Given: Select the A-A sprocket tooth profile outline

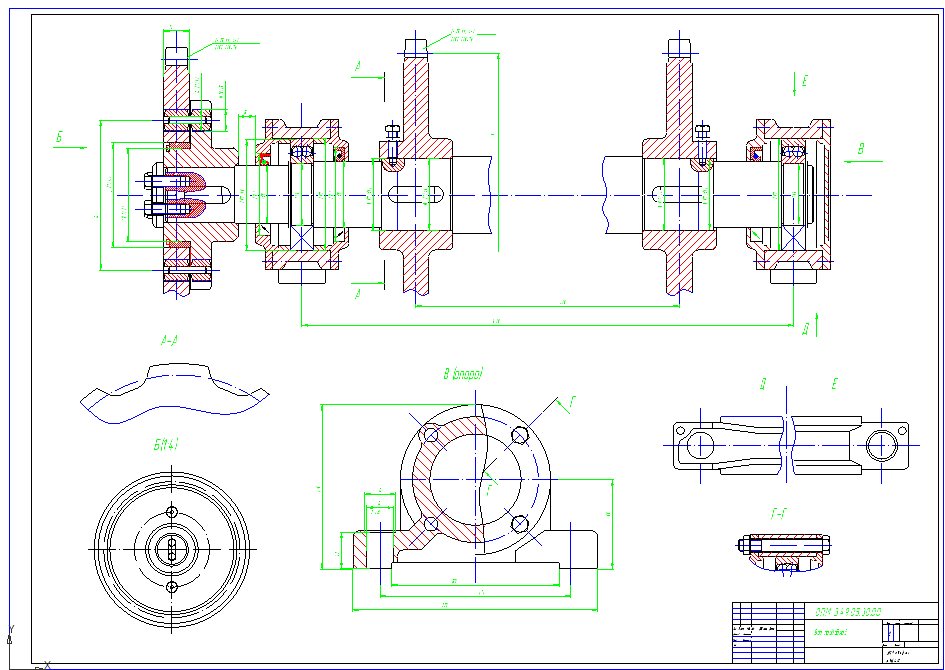Looking at the screenshot, I should click(x=174, y=393).
